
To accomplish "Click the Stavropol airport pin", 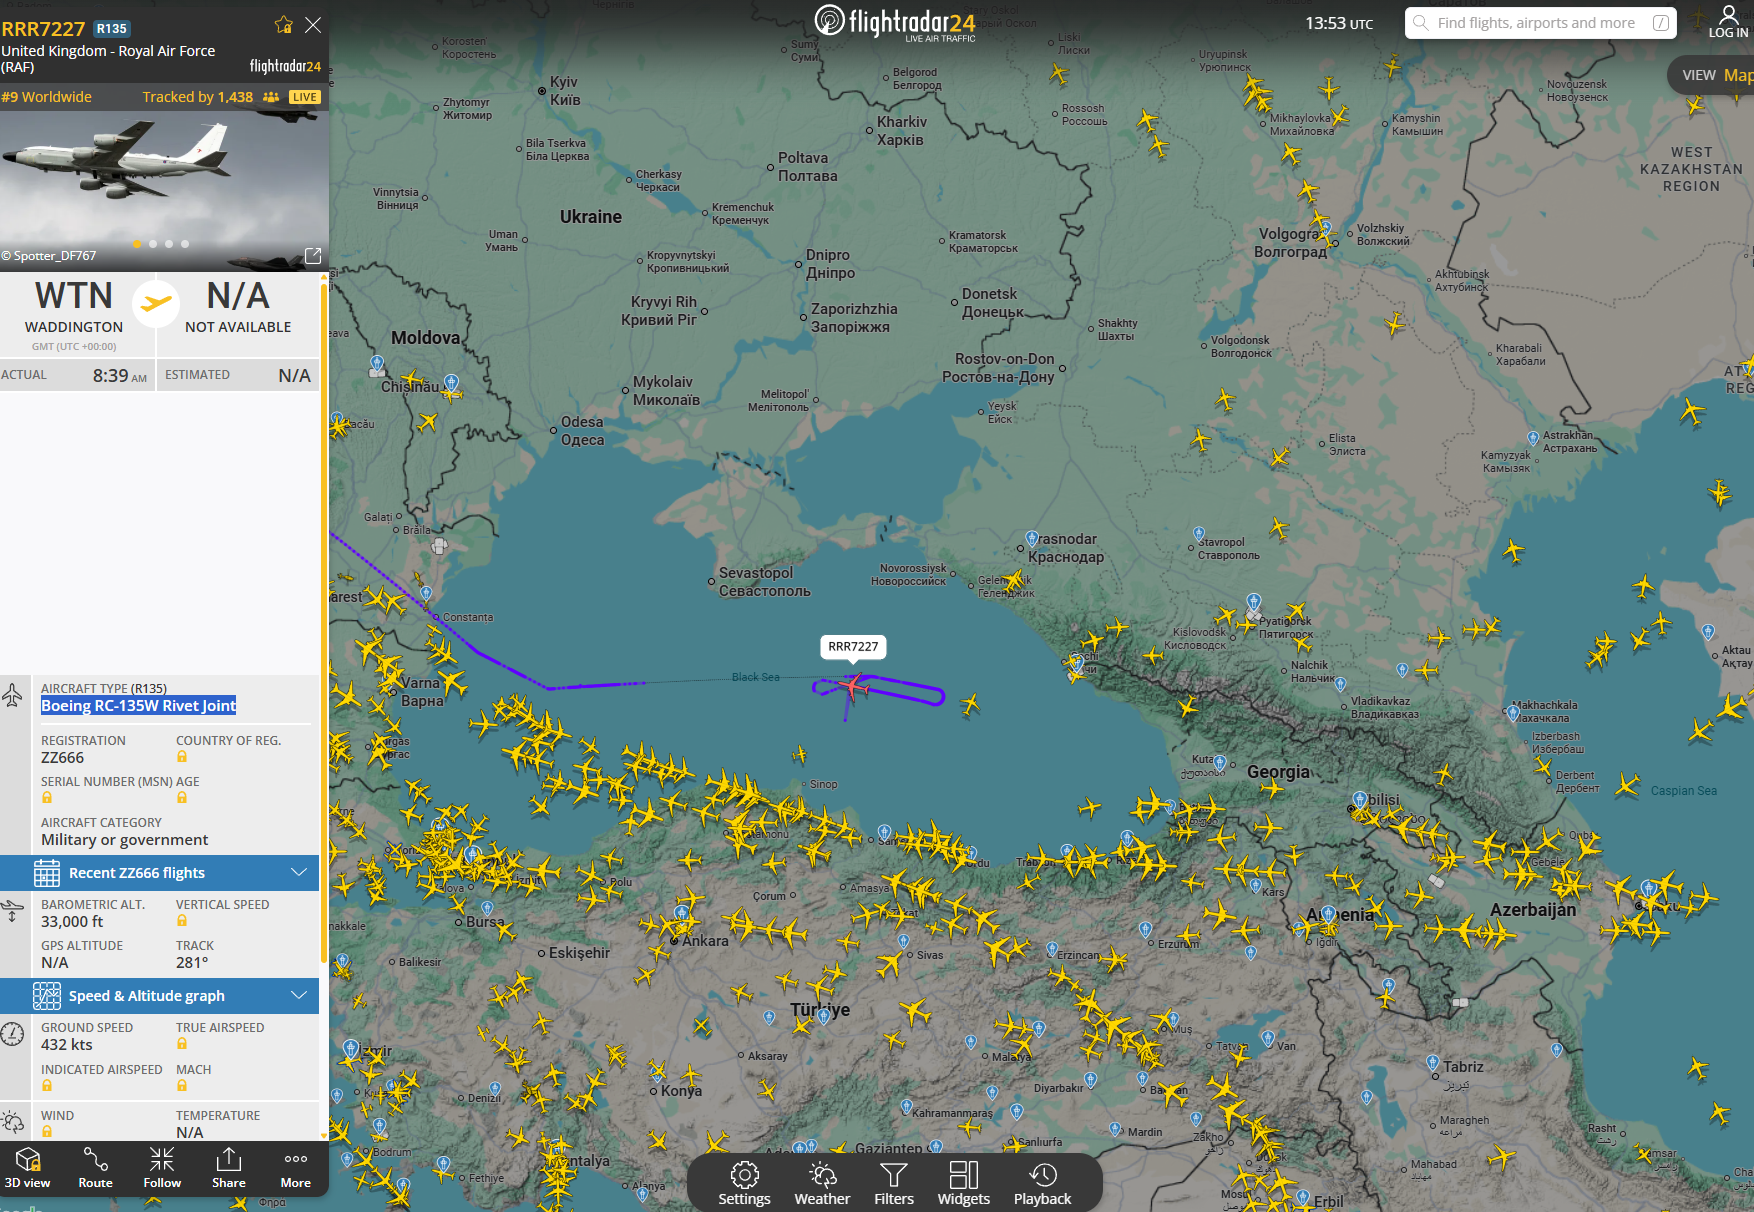I will pyautogui.click(x=1199, y=535).
